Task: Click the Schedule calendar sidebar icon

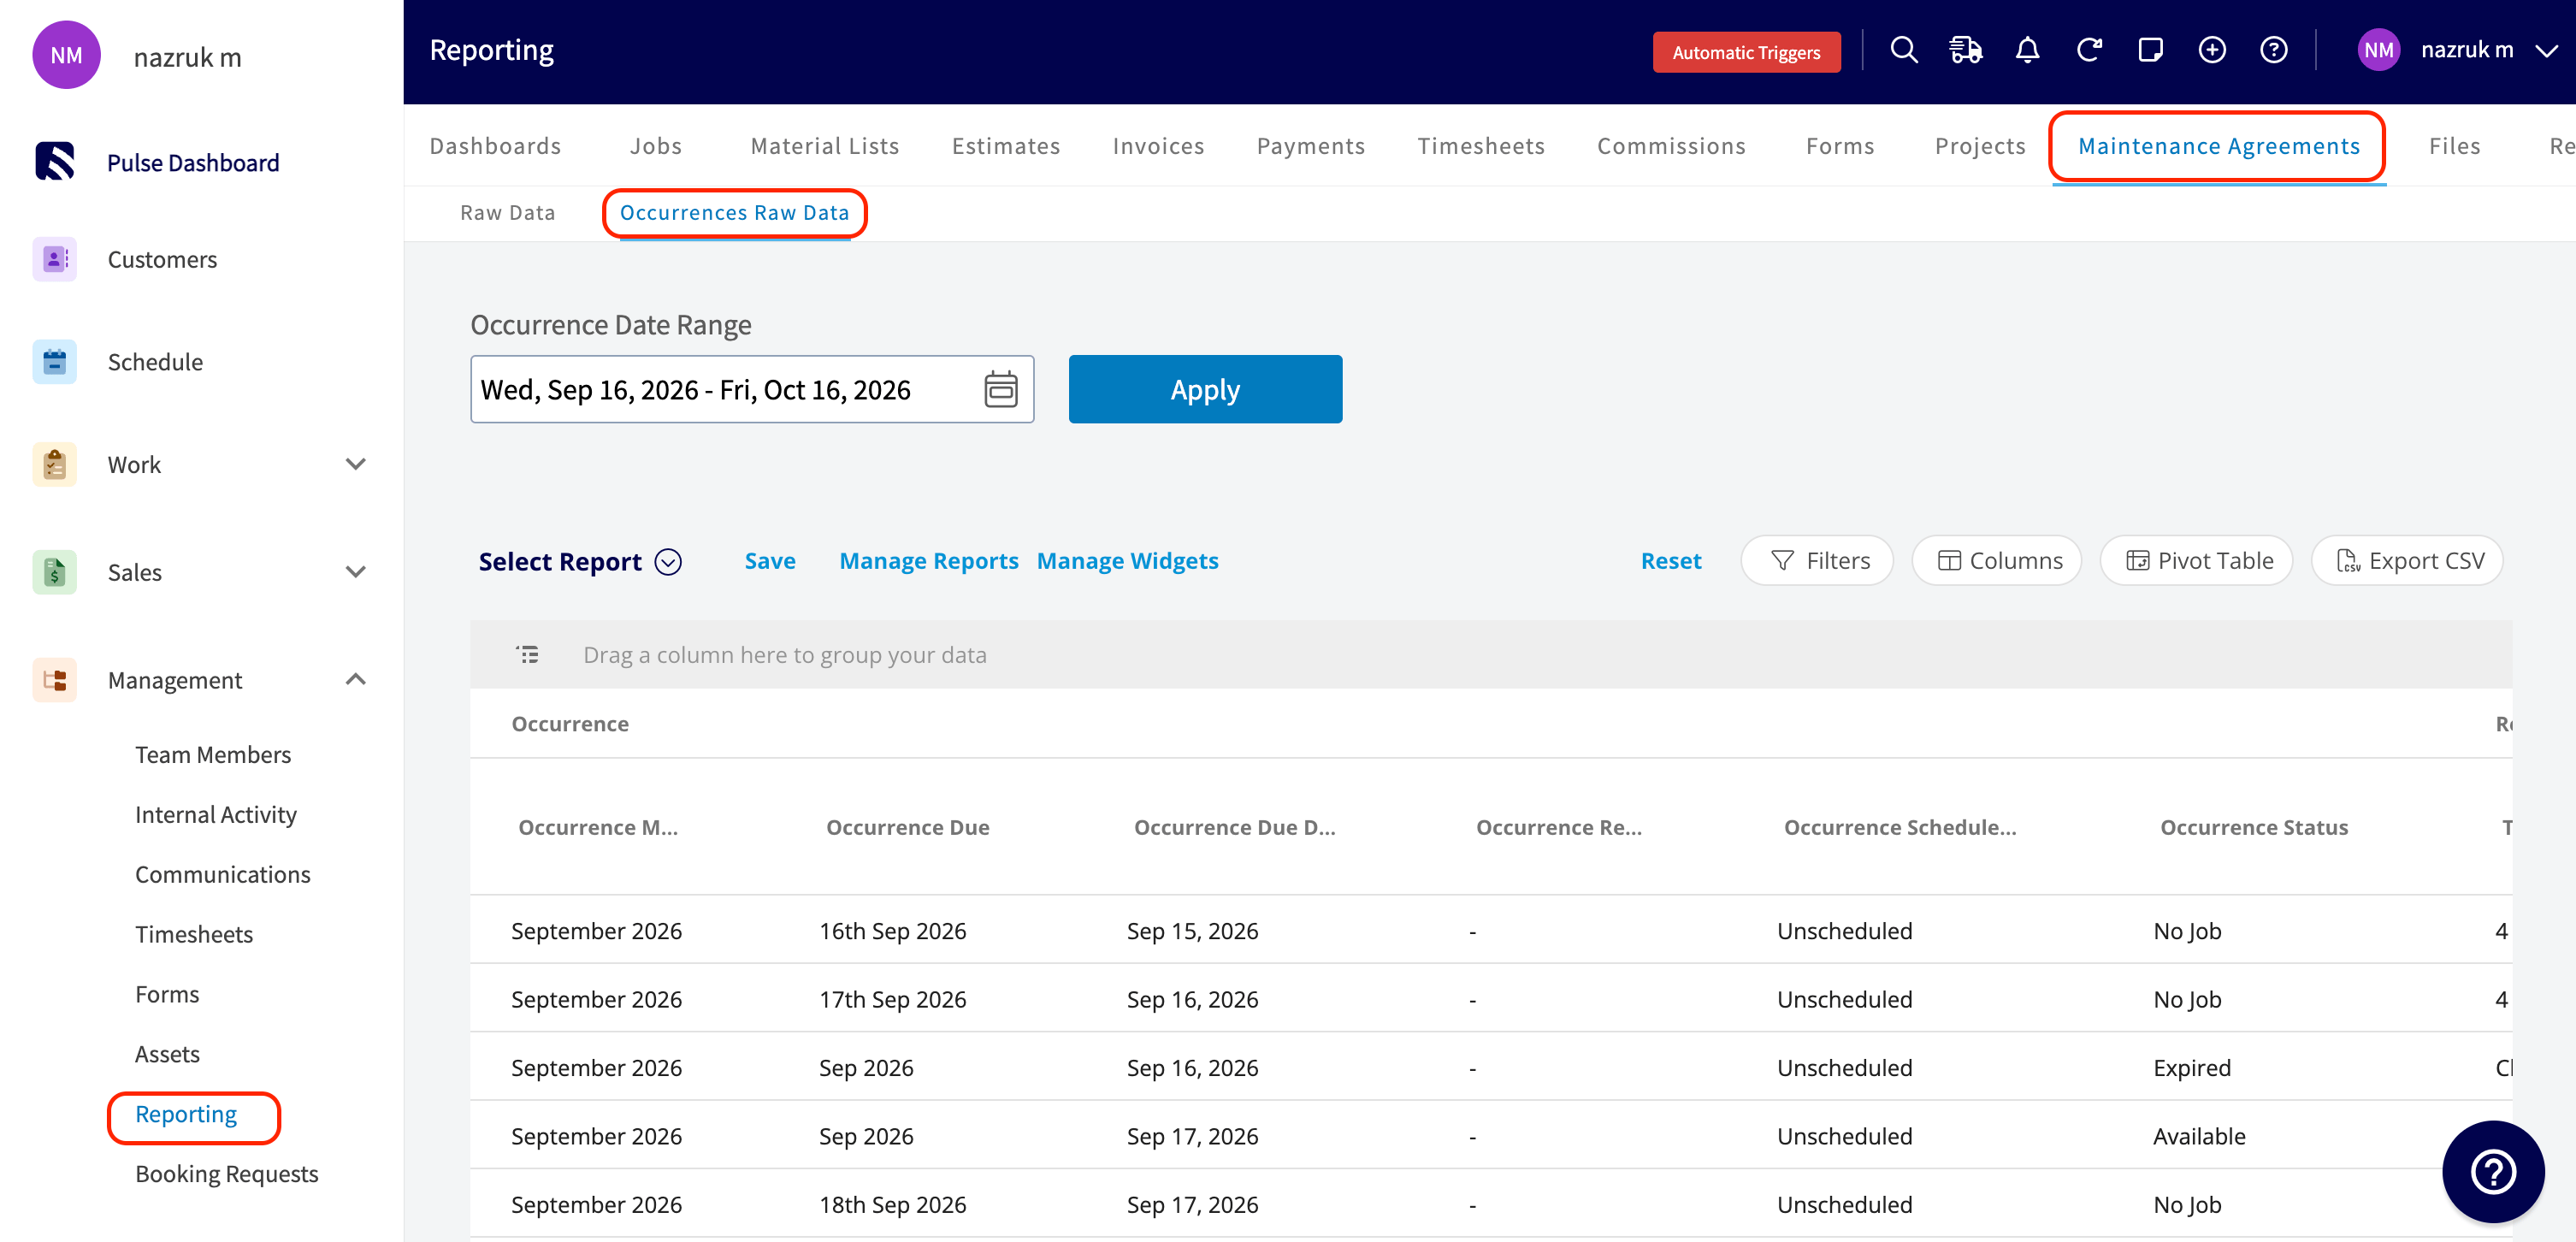Action: (55, 361)
